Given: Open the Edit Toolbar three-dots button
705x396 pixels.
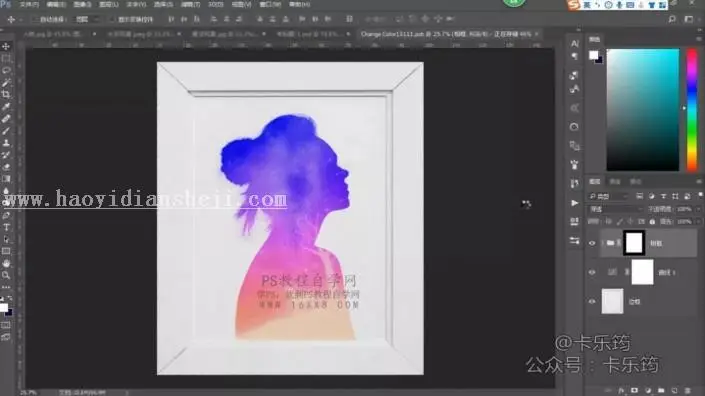Looking at the screenshot, I should (6, 287).
